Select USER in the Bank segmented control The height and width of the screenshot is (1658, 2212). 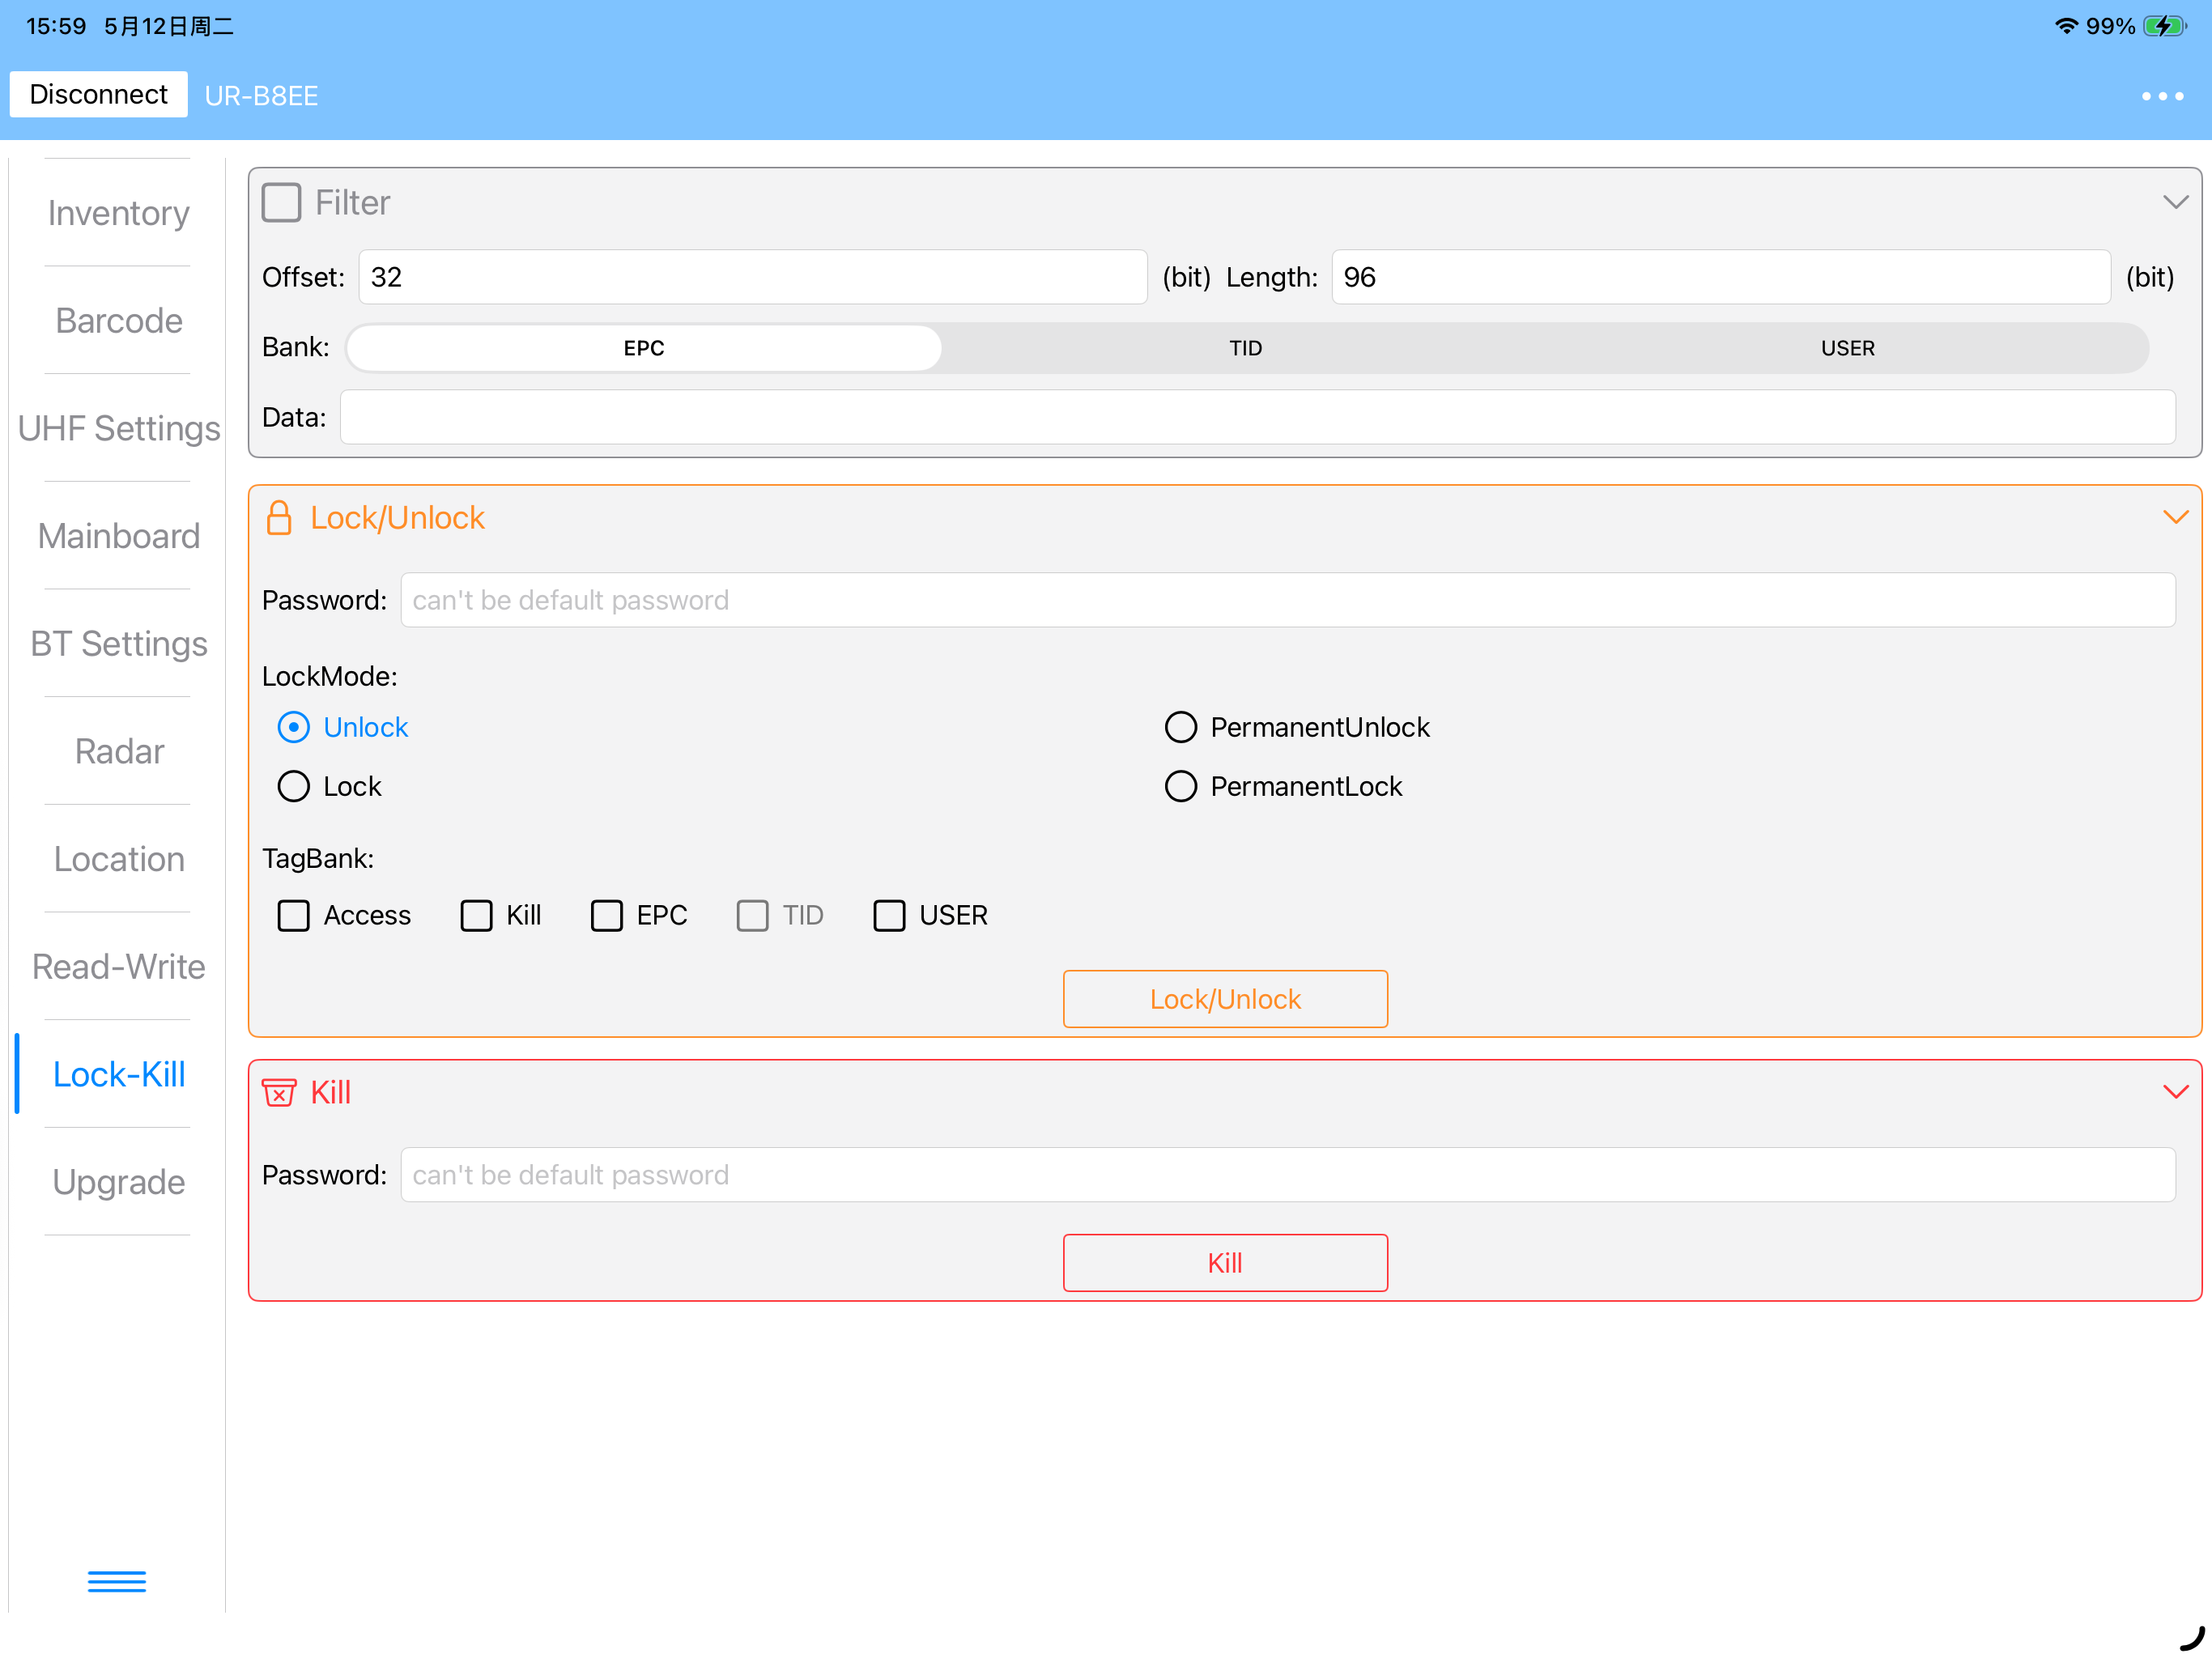tap(1847, 348)
